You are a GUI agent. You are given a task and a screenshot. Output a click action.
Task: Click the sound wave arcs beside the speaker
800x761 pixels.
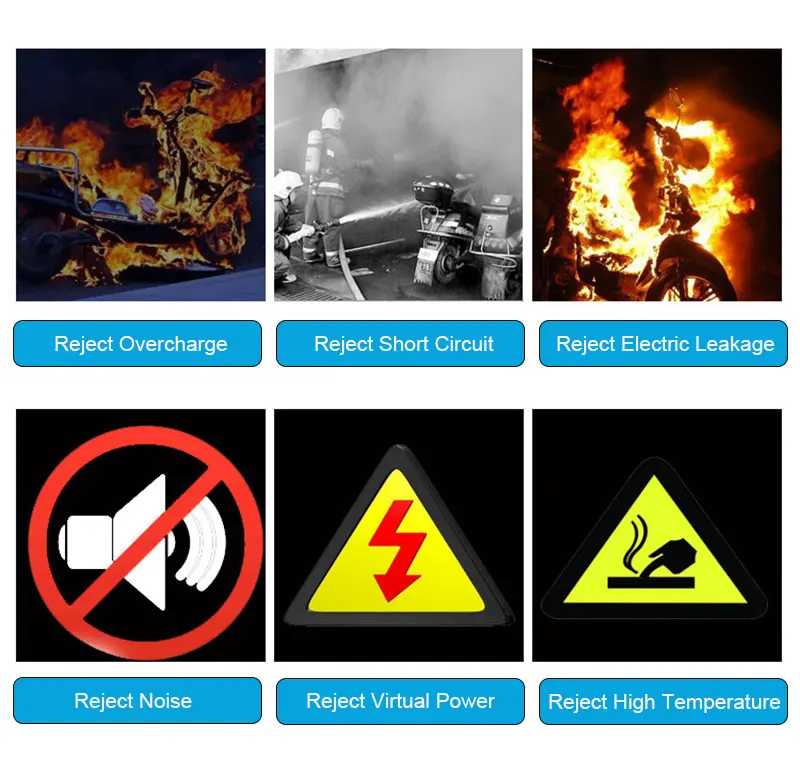tap(202, 544)
